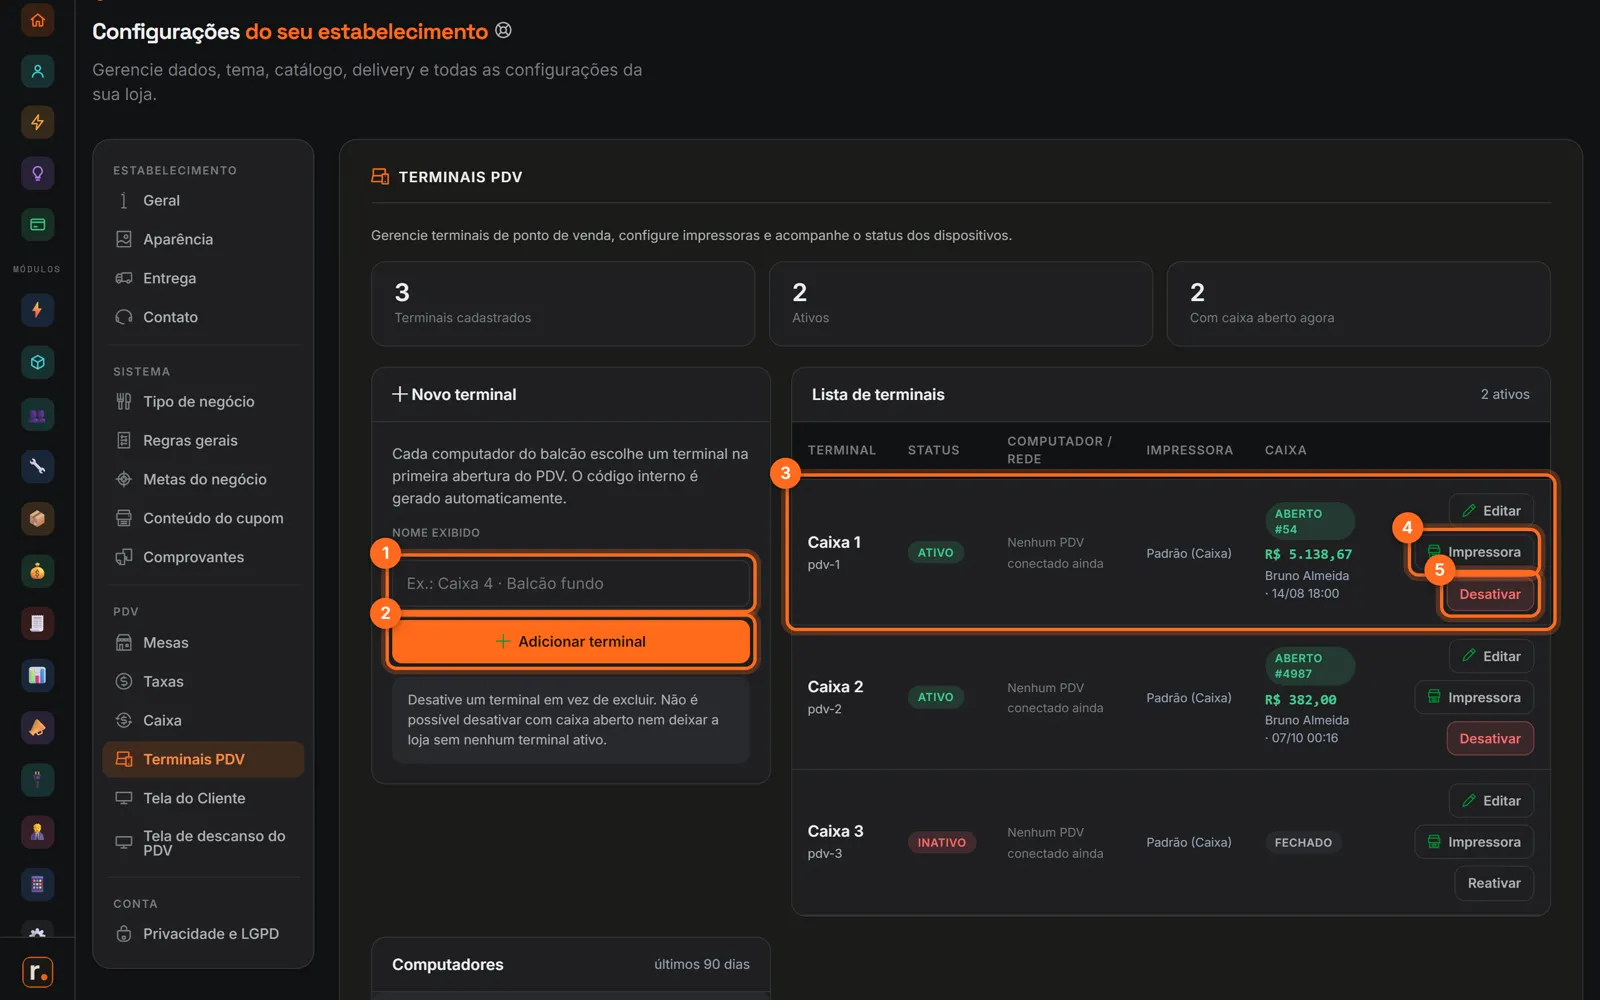The height and width of the screenshot is (1000, 1600).
Task: Open the megaphone module icon
Action: (37, 727)
